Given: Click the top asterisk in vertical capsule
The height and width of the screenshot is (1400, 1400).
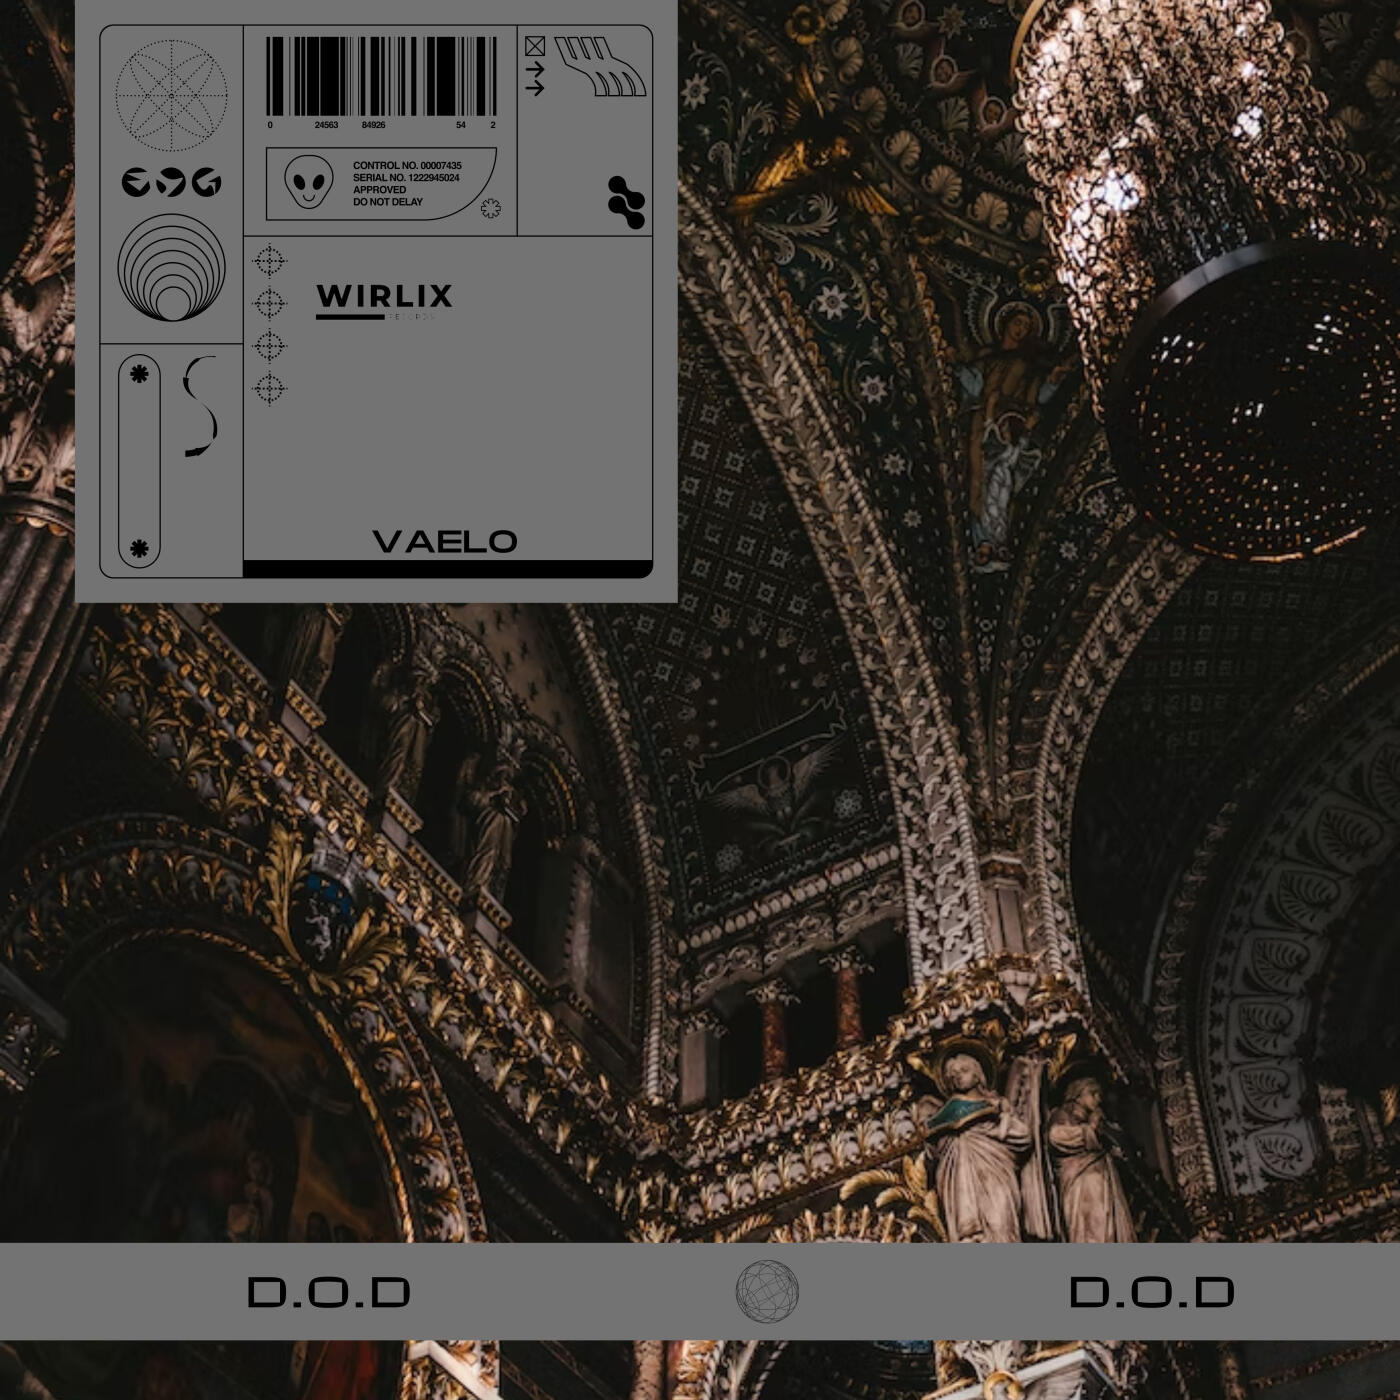Looking at the screenshot, I should tap(139, 374).
